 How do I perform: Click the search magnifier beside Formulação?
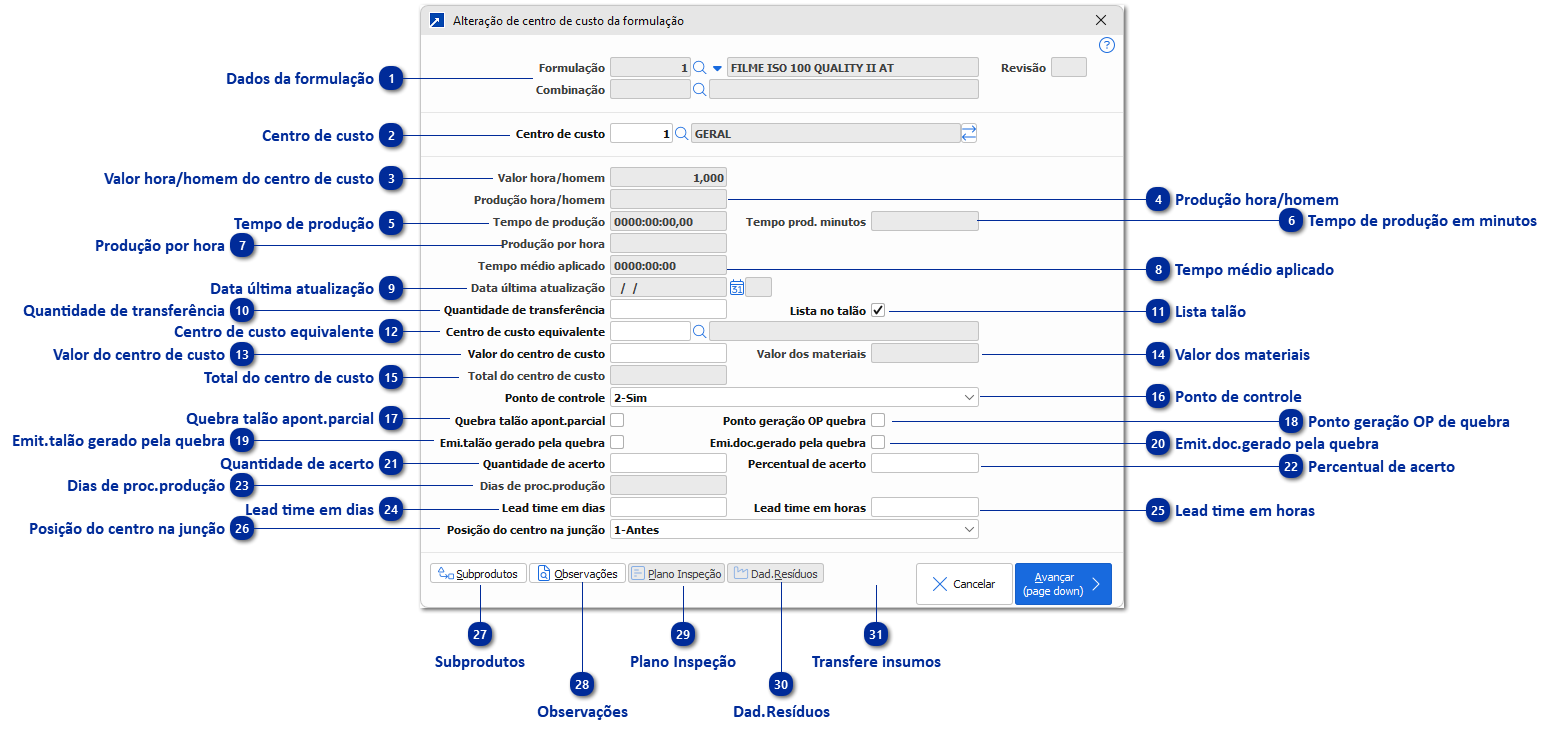click(x=700, y=68)
